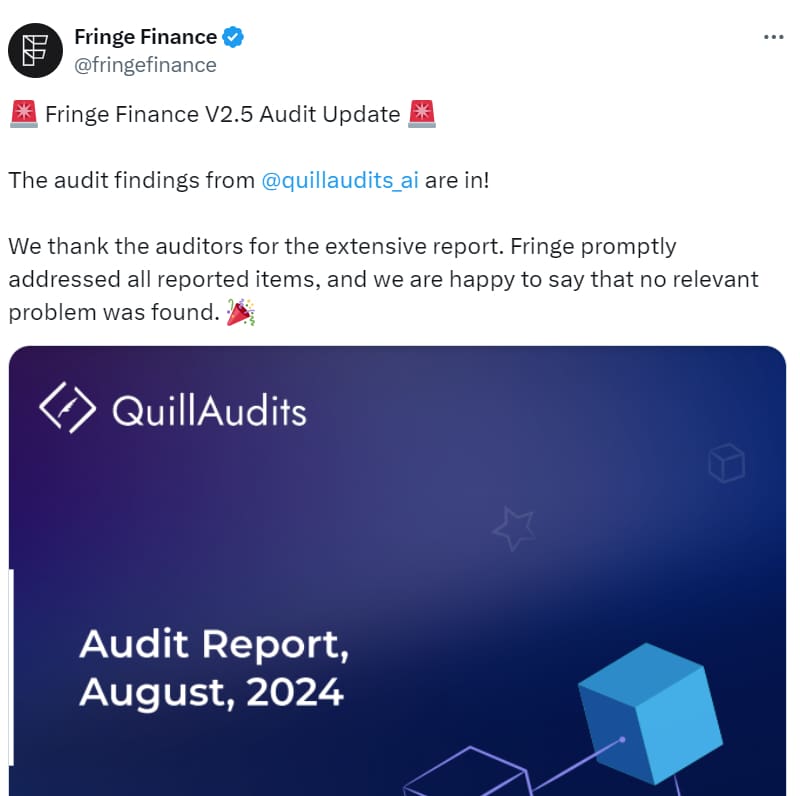Viewport: 800px width, 796px height.
Task: Click the star outline in the image
Action: click(x=514, y=528)
